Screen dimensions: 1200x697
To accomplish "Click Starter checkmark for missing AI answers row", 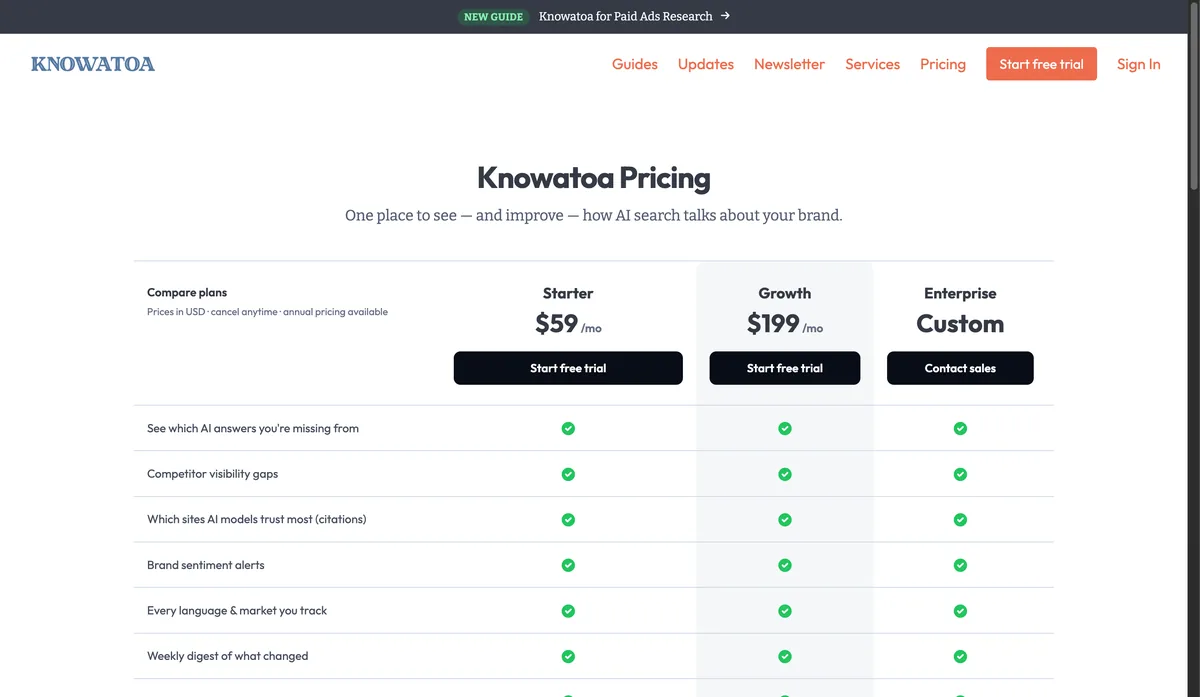I will [x=568, y=428].
